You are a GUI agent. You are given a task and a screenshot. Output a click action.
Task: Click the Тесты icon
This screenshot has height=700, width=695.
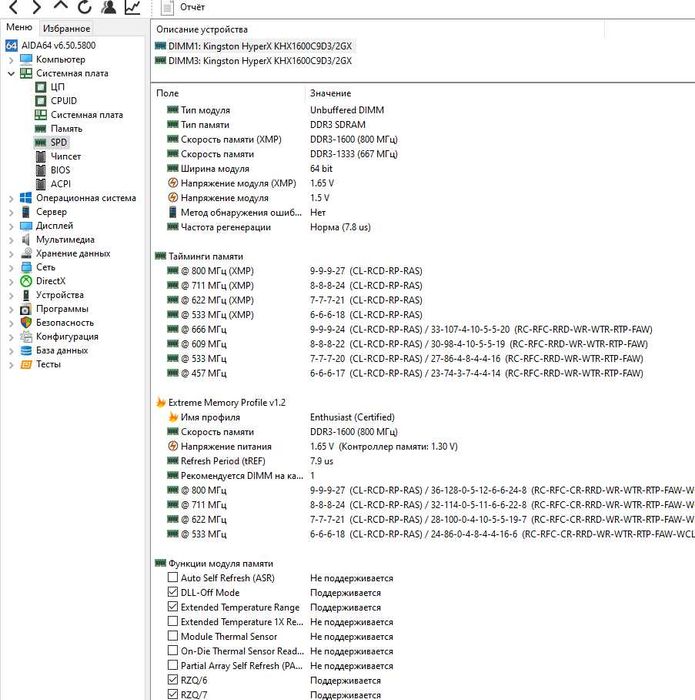(x=26, y=364)
